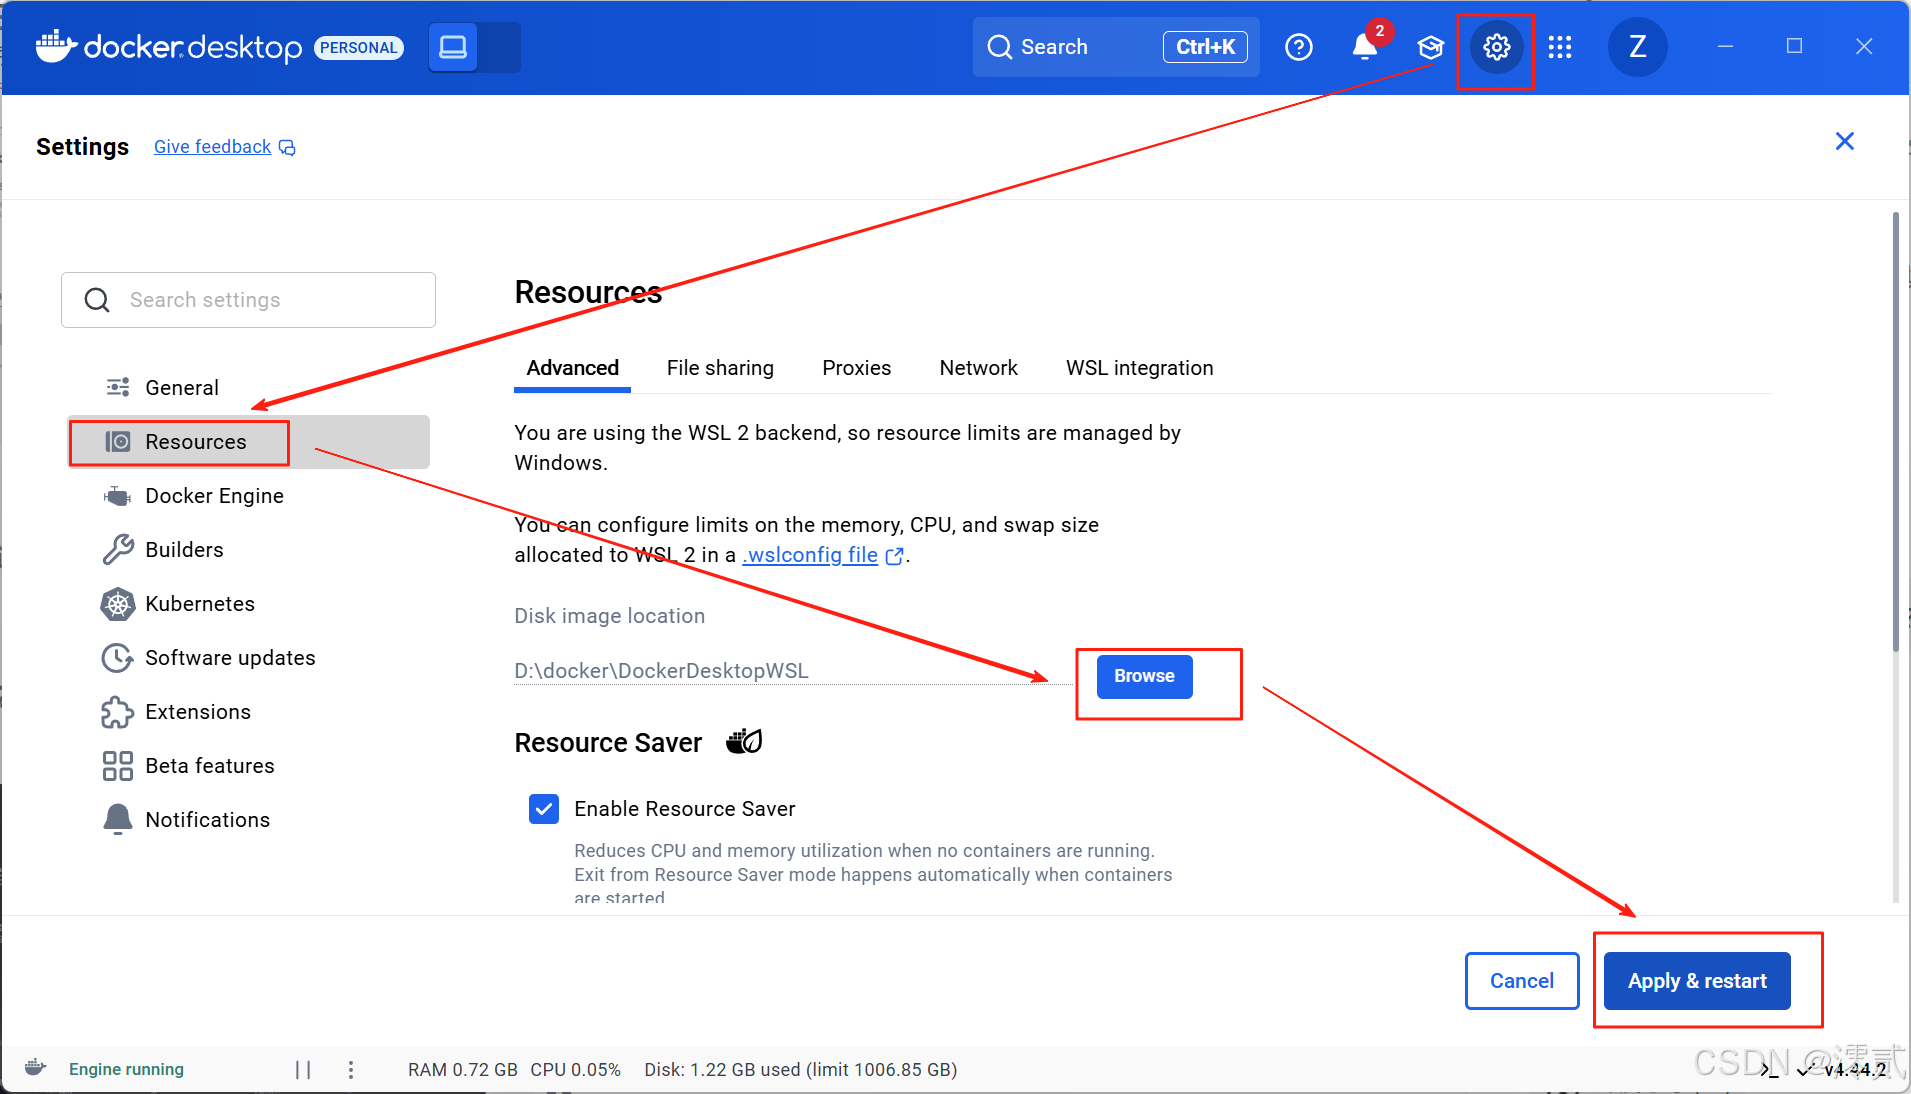Open the terminal icon in status bar

pyautogui.click(x=1770, y=1069)
